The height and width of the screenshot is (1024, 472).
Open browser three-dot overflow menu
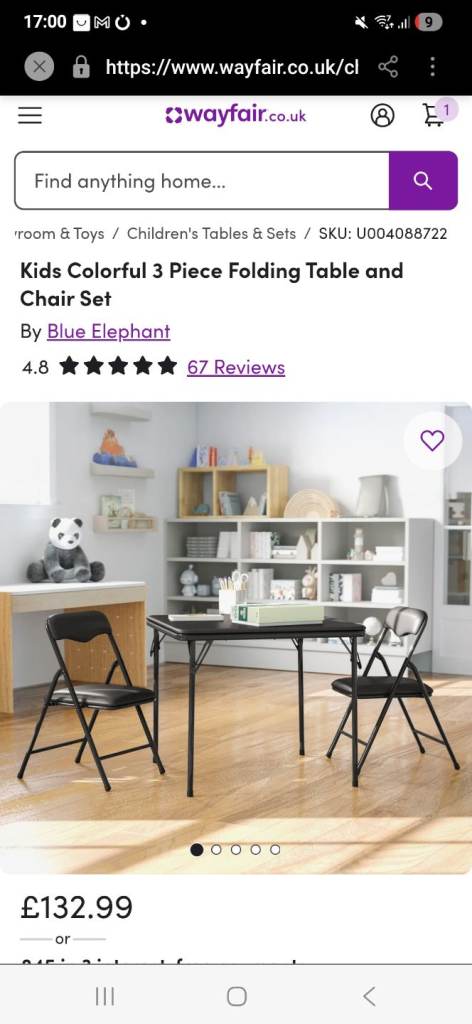(x=432, y=66)
